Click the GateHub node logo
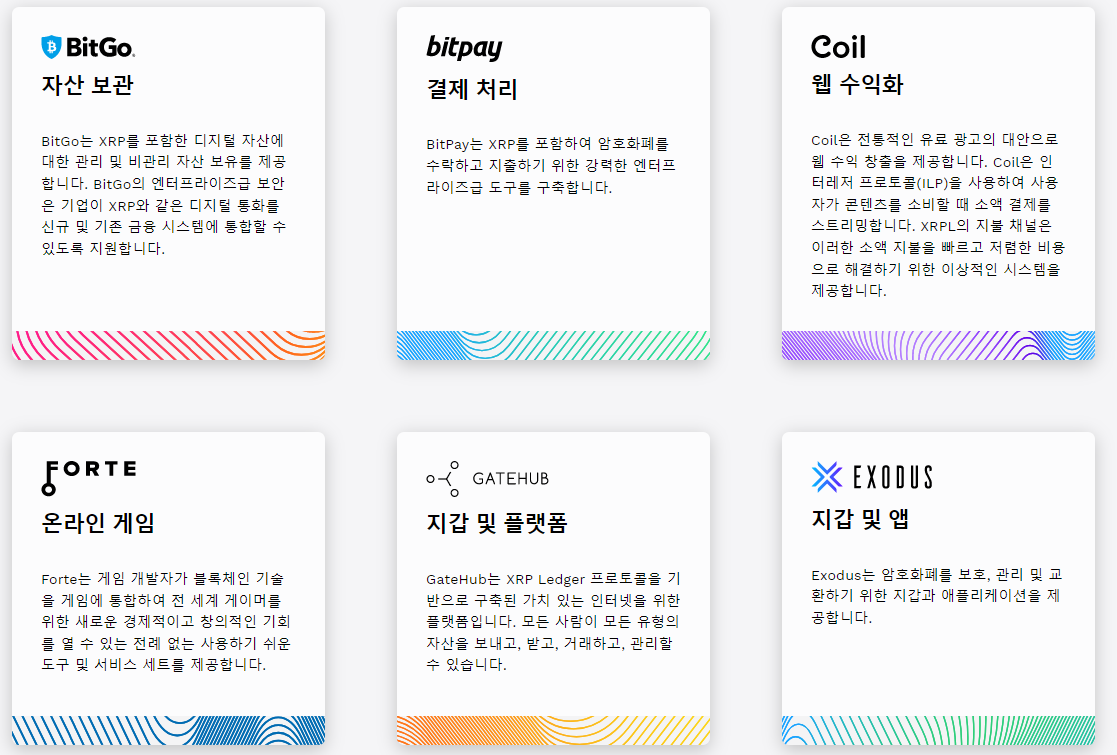 (443, 479)
